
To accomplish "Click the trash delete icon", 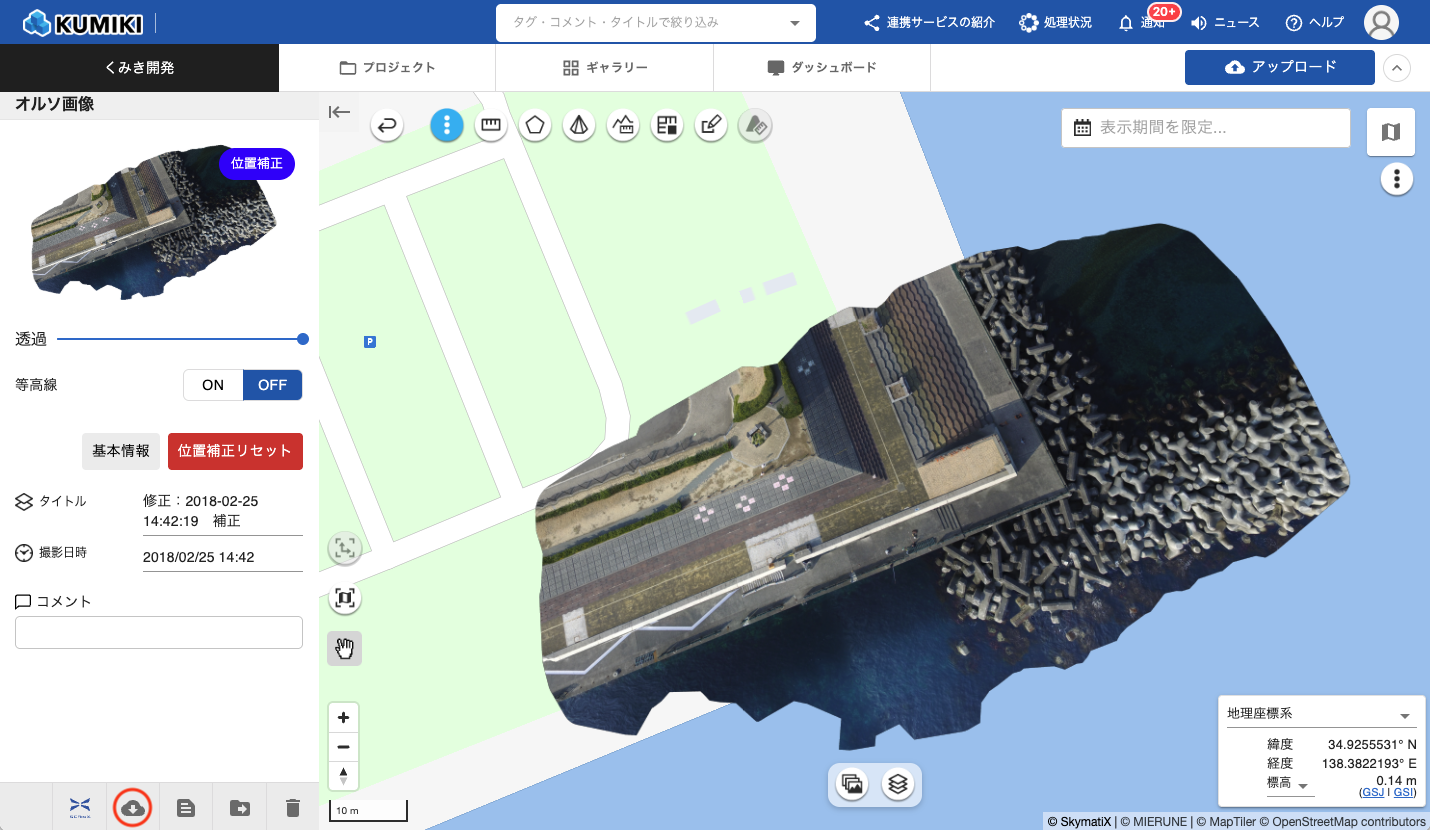I will [x=292, y=807].
